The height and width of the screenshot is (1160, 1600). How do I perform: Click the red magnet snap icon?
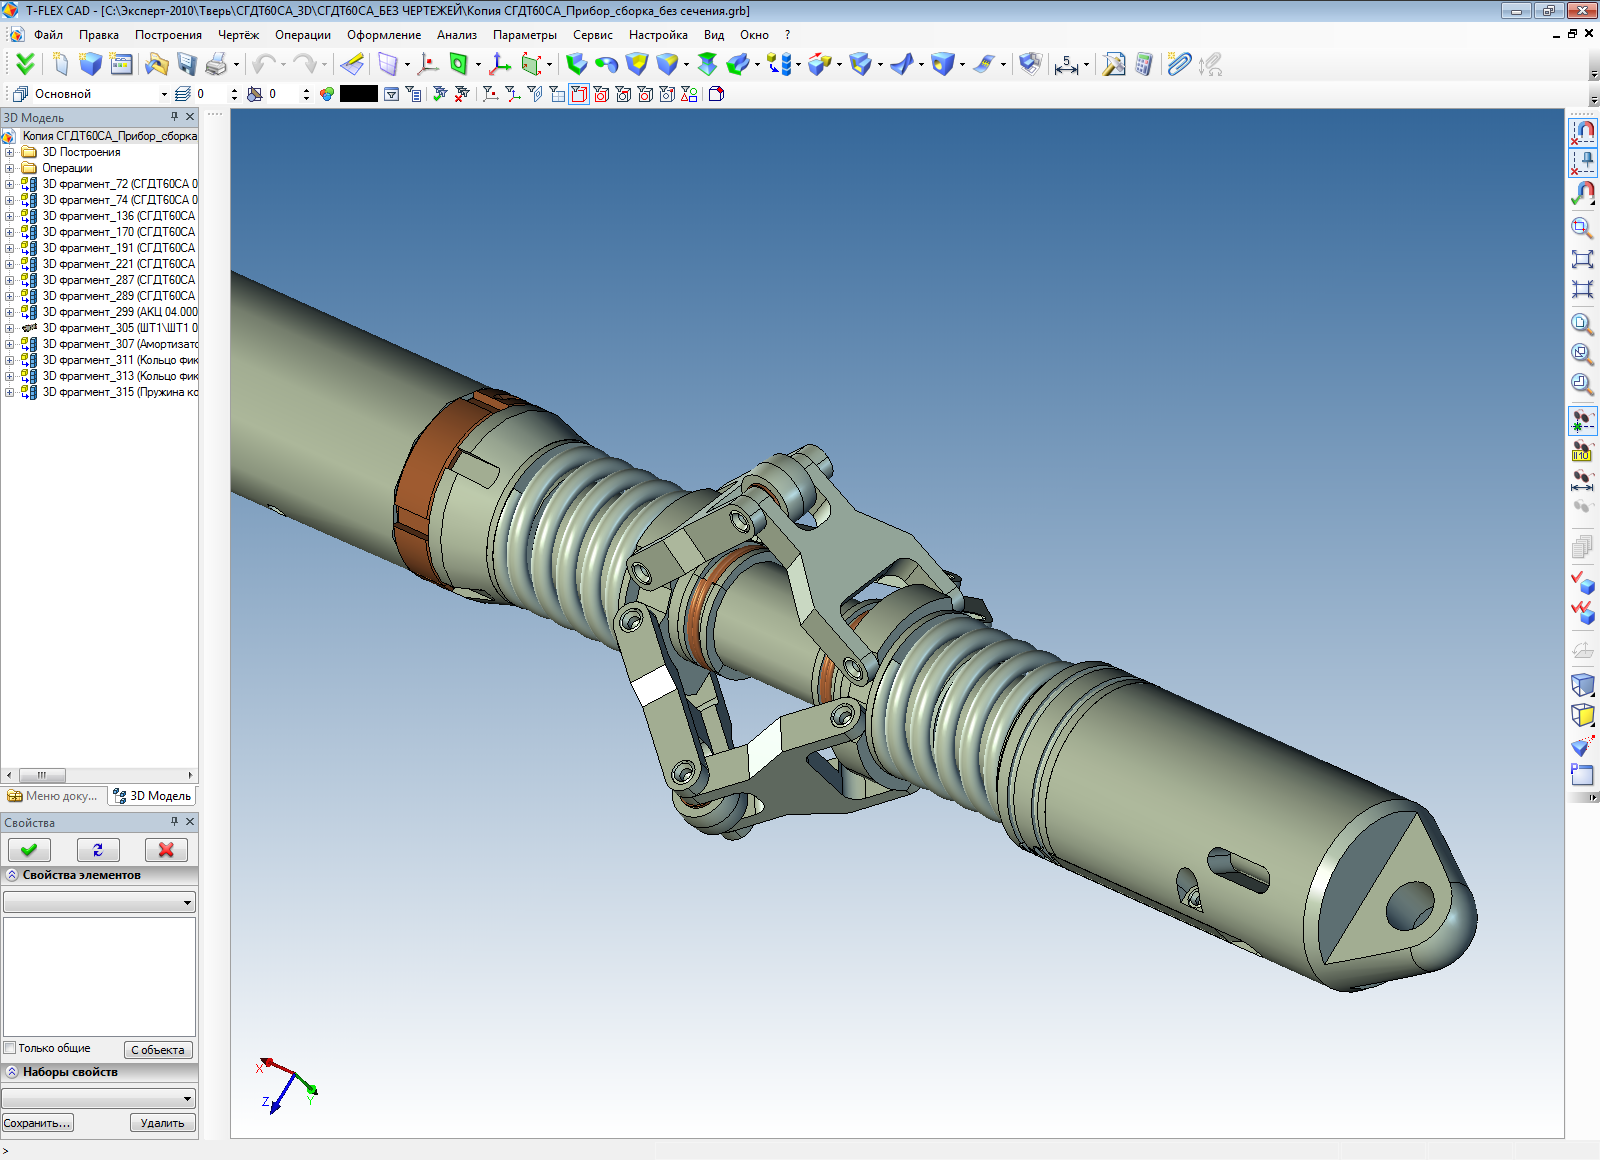click(x=1582, y=193)
